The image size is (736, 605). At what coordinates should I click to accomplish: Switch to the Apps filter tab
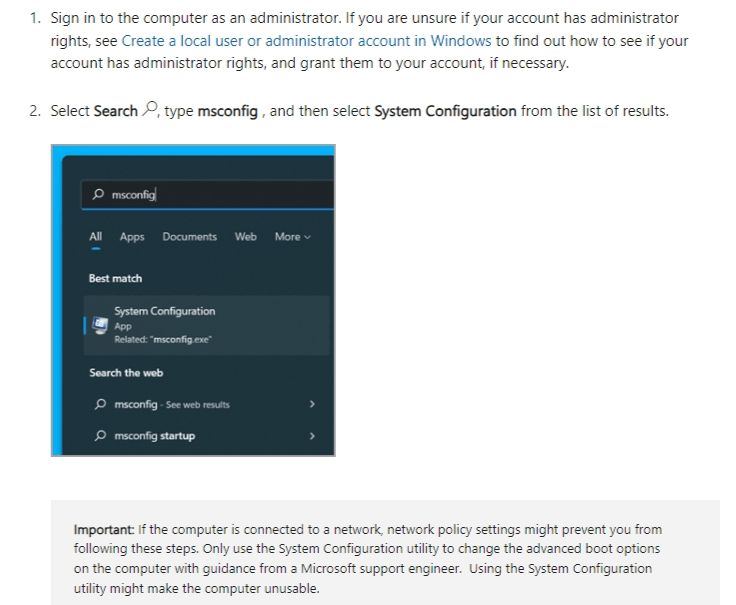tap(132, 237)
